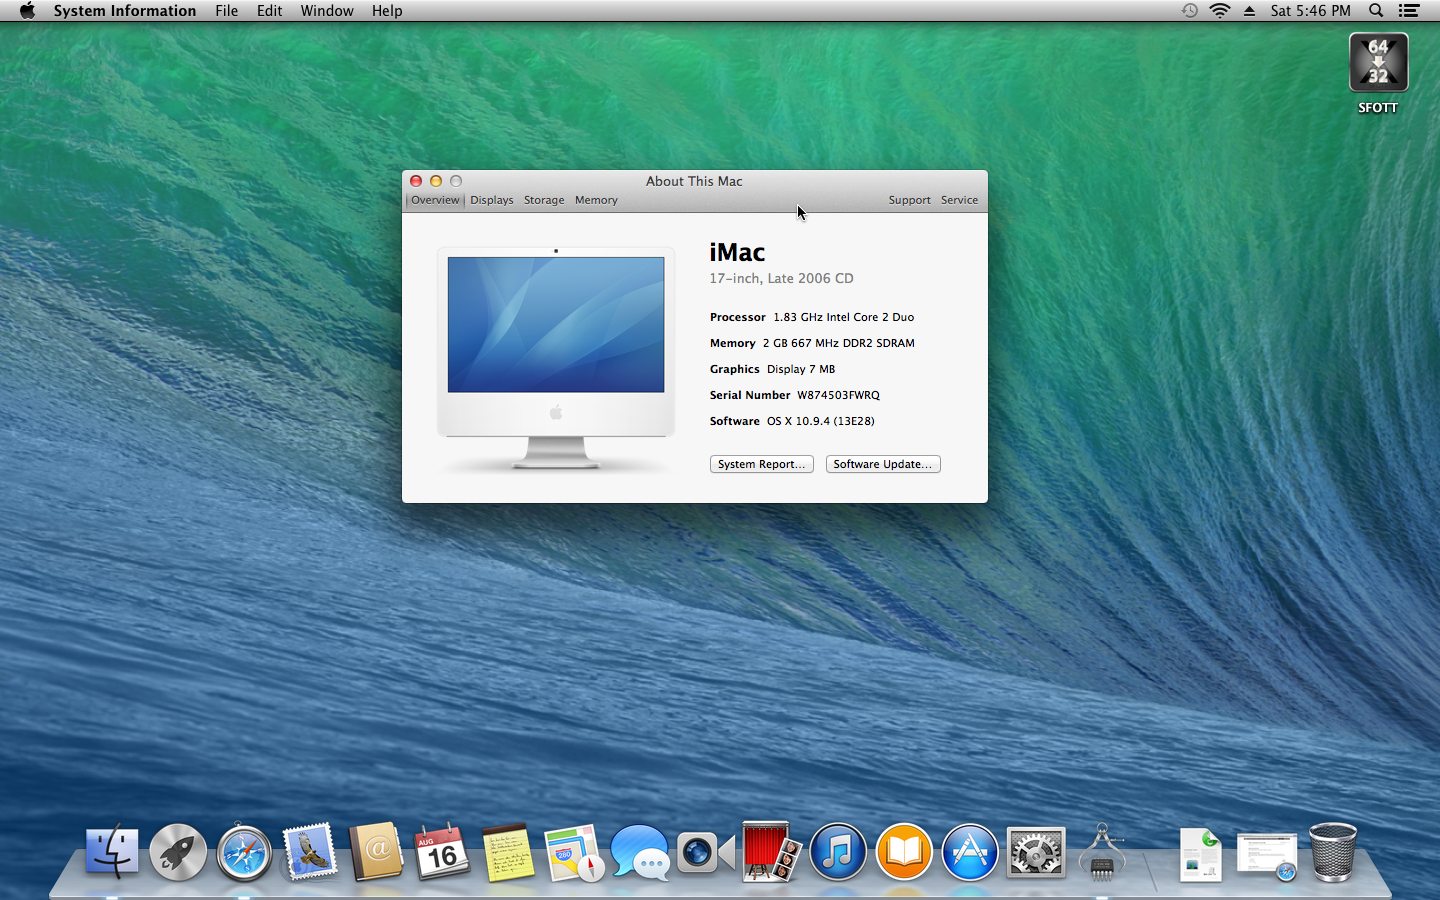Open iBooks orange book icon
Image resolution: width=1440 pixels, height=900 pixels.
tap(904, 852)
